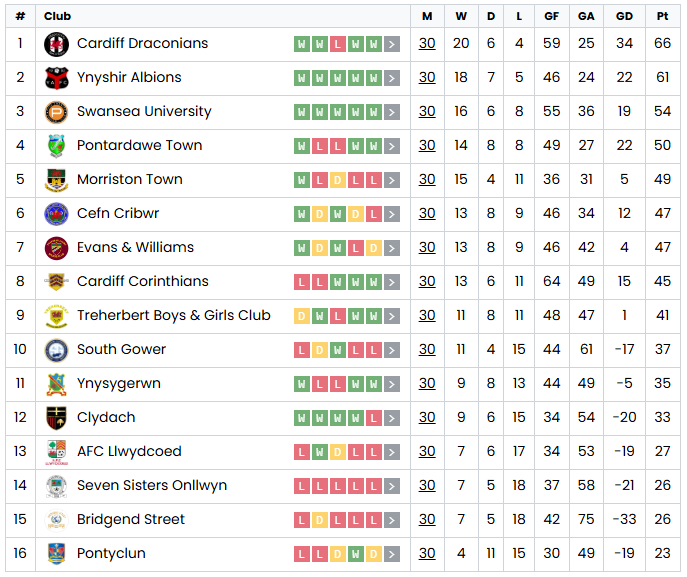Sort table by Pt column header

(662, 16)
